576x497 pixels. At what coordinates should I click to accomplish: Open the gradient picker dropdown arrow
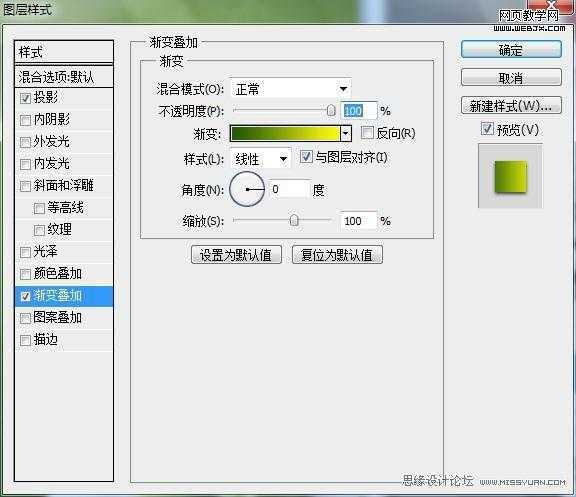(346, 133)
